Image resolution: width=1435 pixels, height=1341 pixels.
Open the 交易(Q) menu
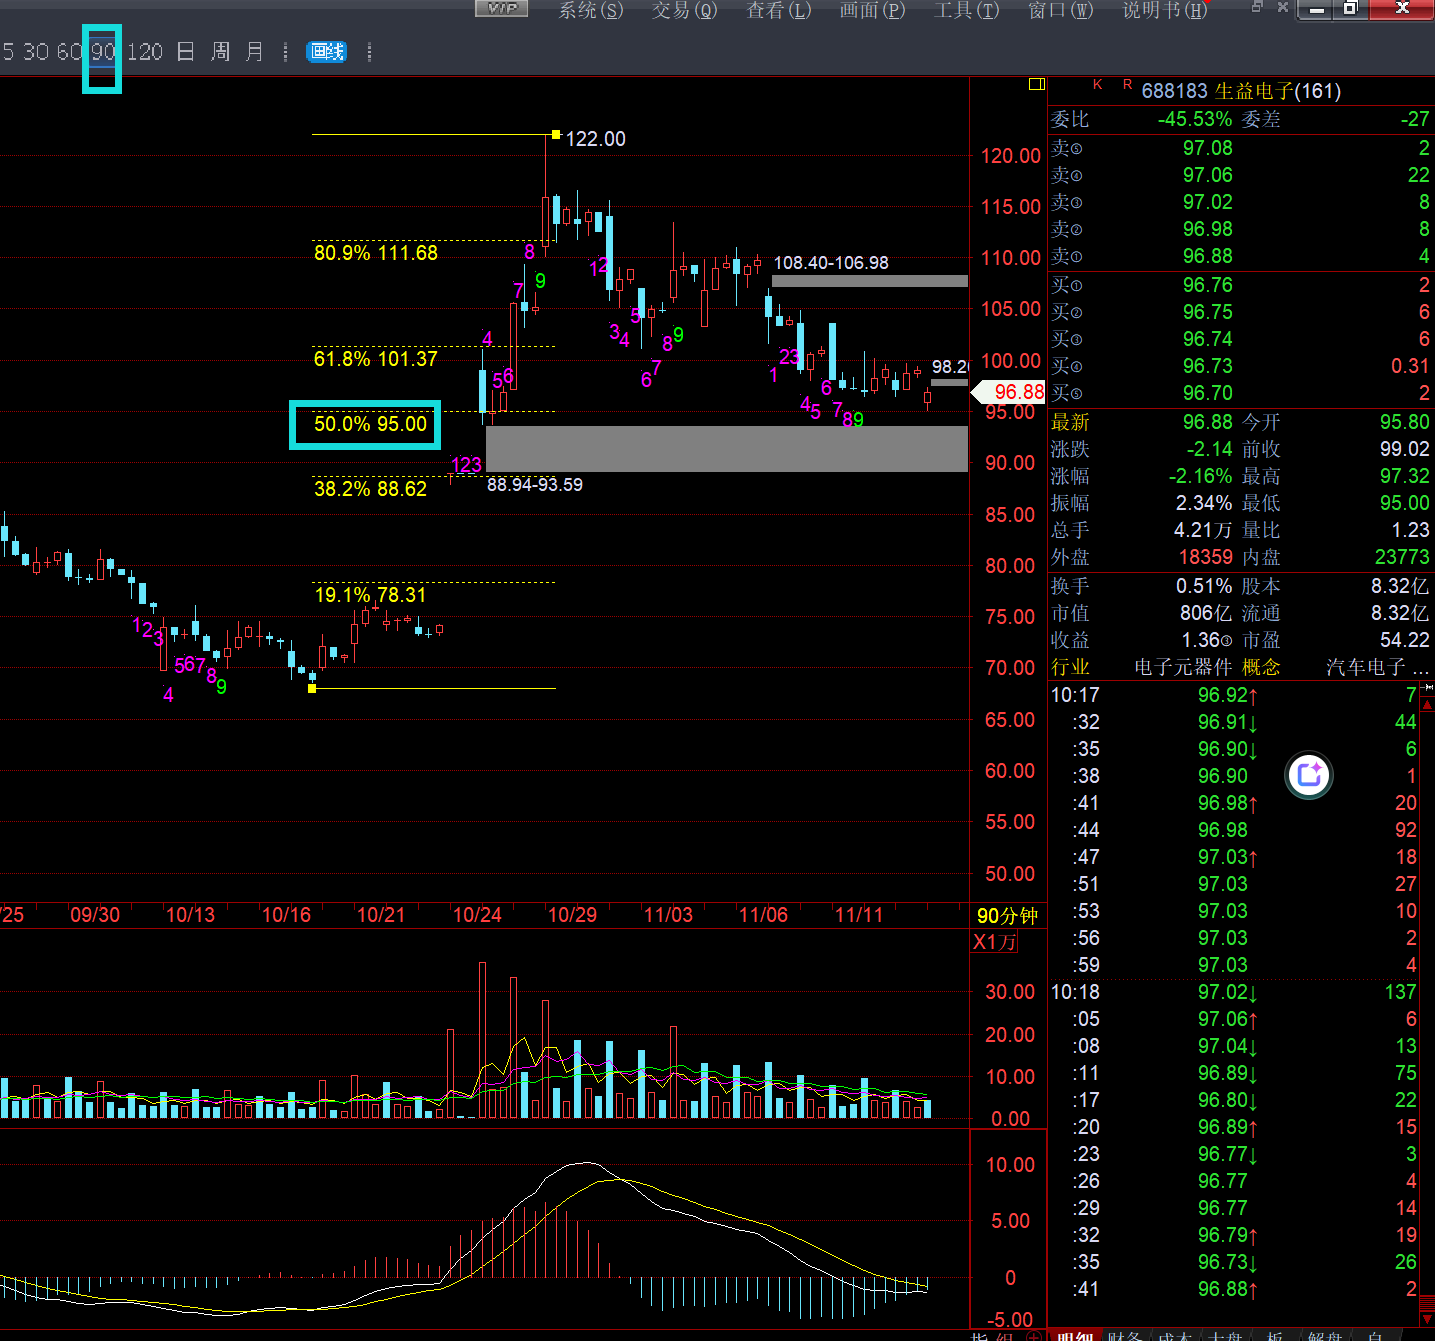[684, 10]
